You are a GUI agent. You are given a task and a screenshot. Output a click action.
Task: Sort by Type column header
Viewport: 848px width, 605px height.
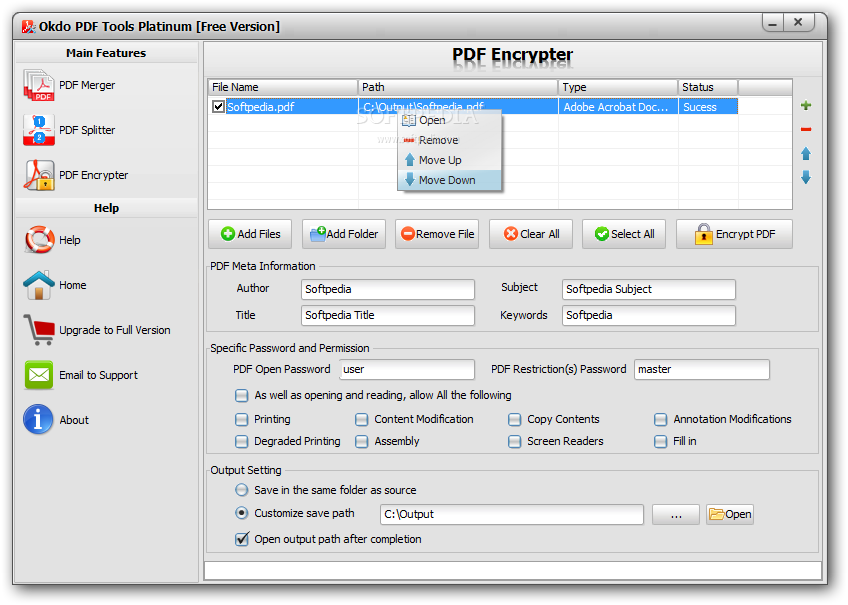(x=618, y=87)
